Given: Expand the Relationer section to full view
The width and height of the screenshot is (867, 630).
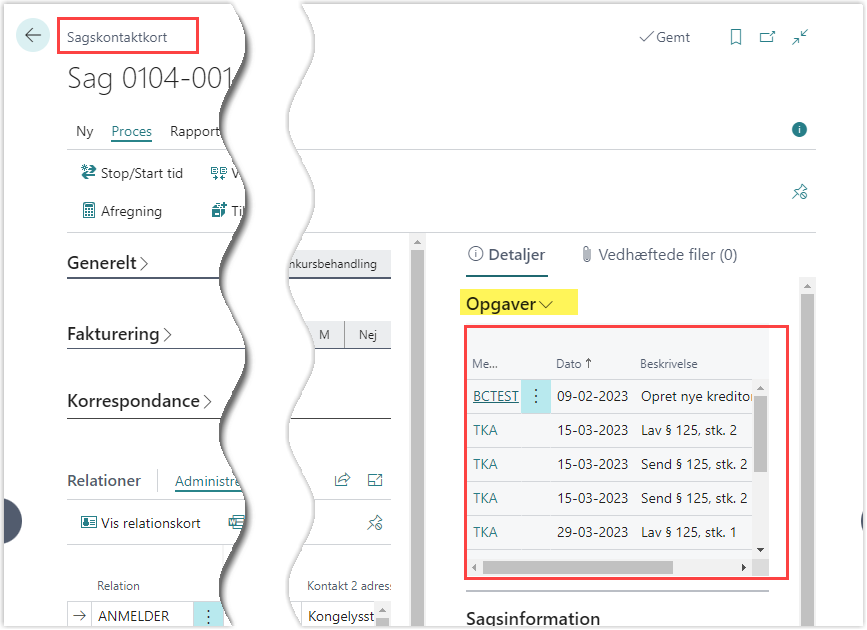Looking at the screenshot, I should point(375,480).
